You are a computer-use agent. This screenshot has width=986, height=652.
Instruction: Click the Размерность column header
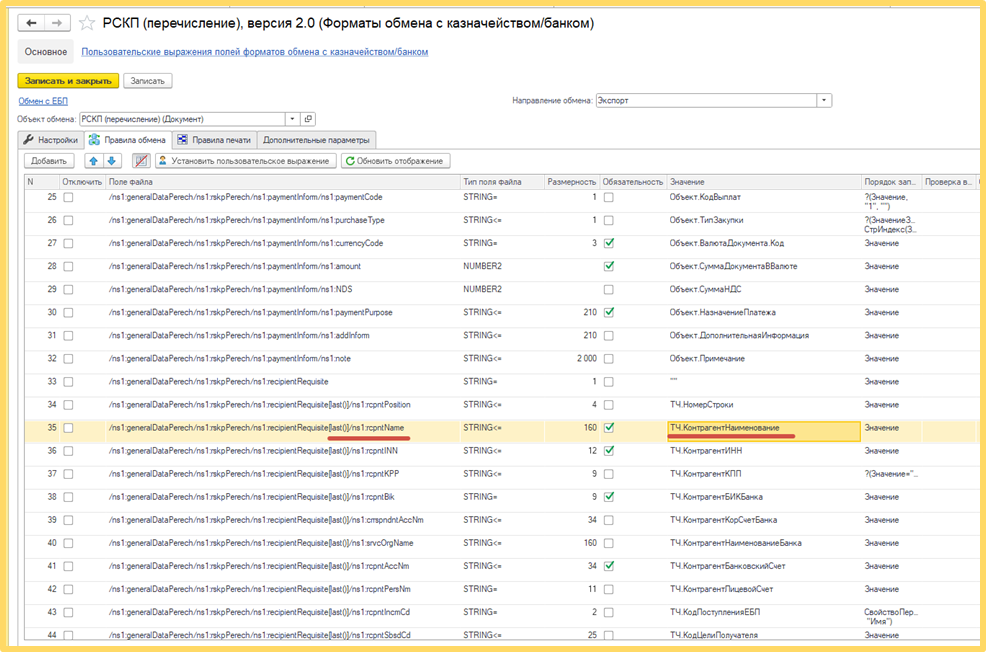pos(572,182)
